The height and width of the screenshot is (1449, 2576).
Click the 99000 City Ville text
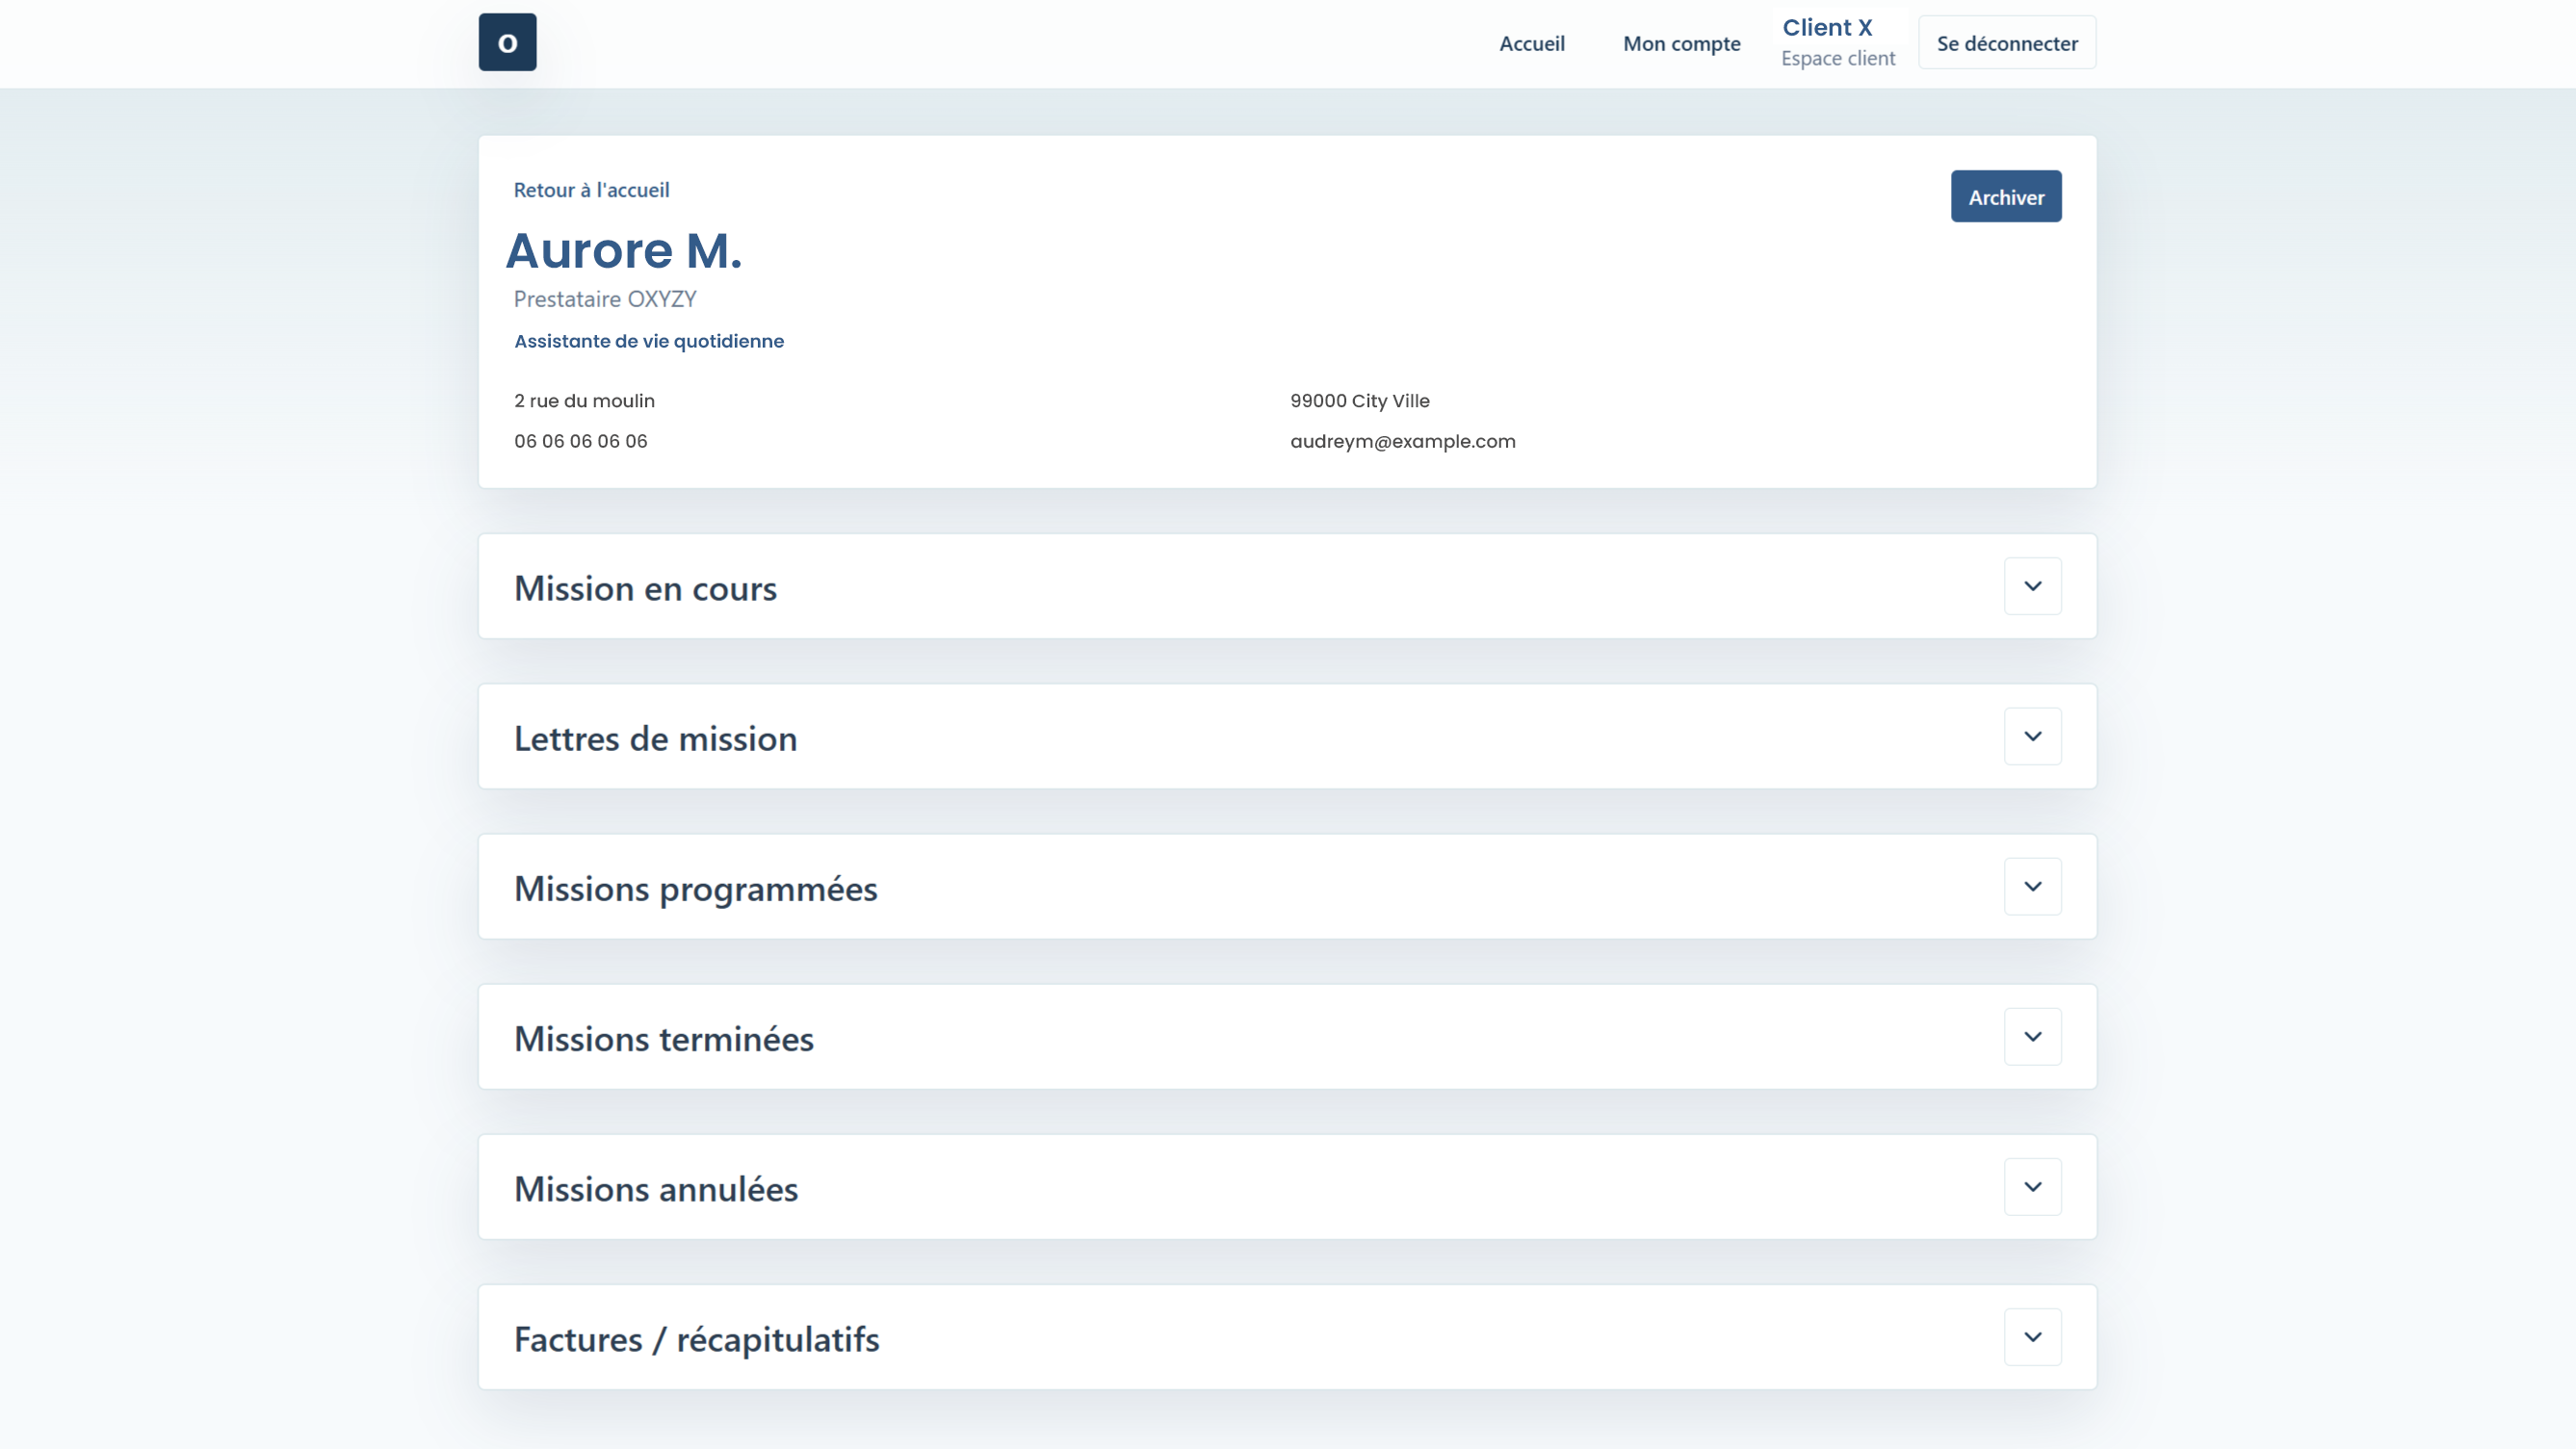1359,401
